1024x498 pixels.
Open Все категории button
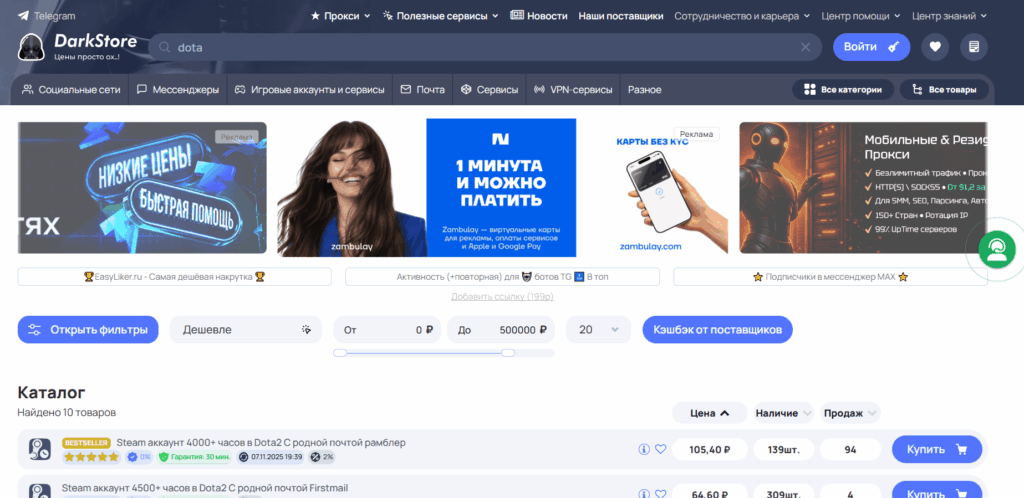[x=842, y=89]
